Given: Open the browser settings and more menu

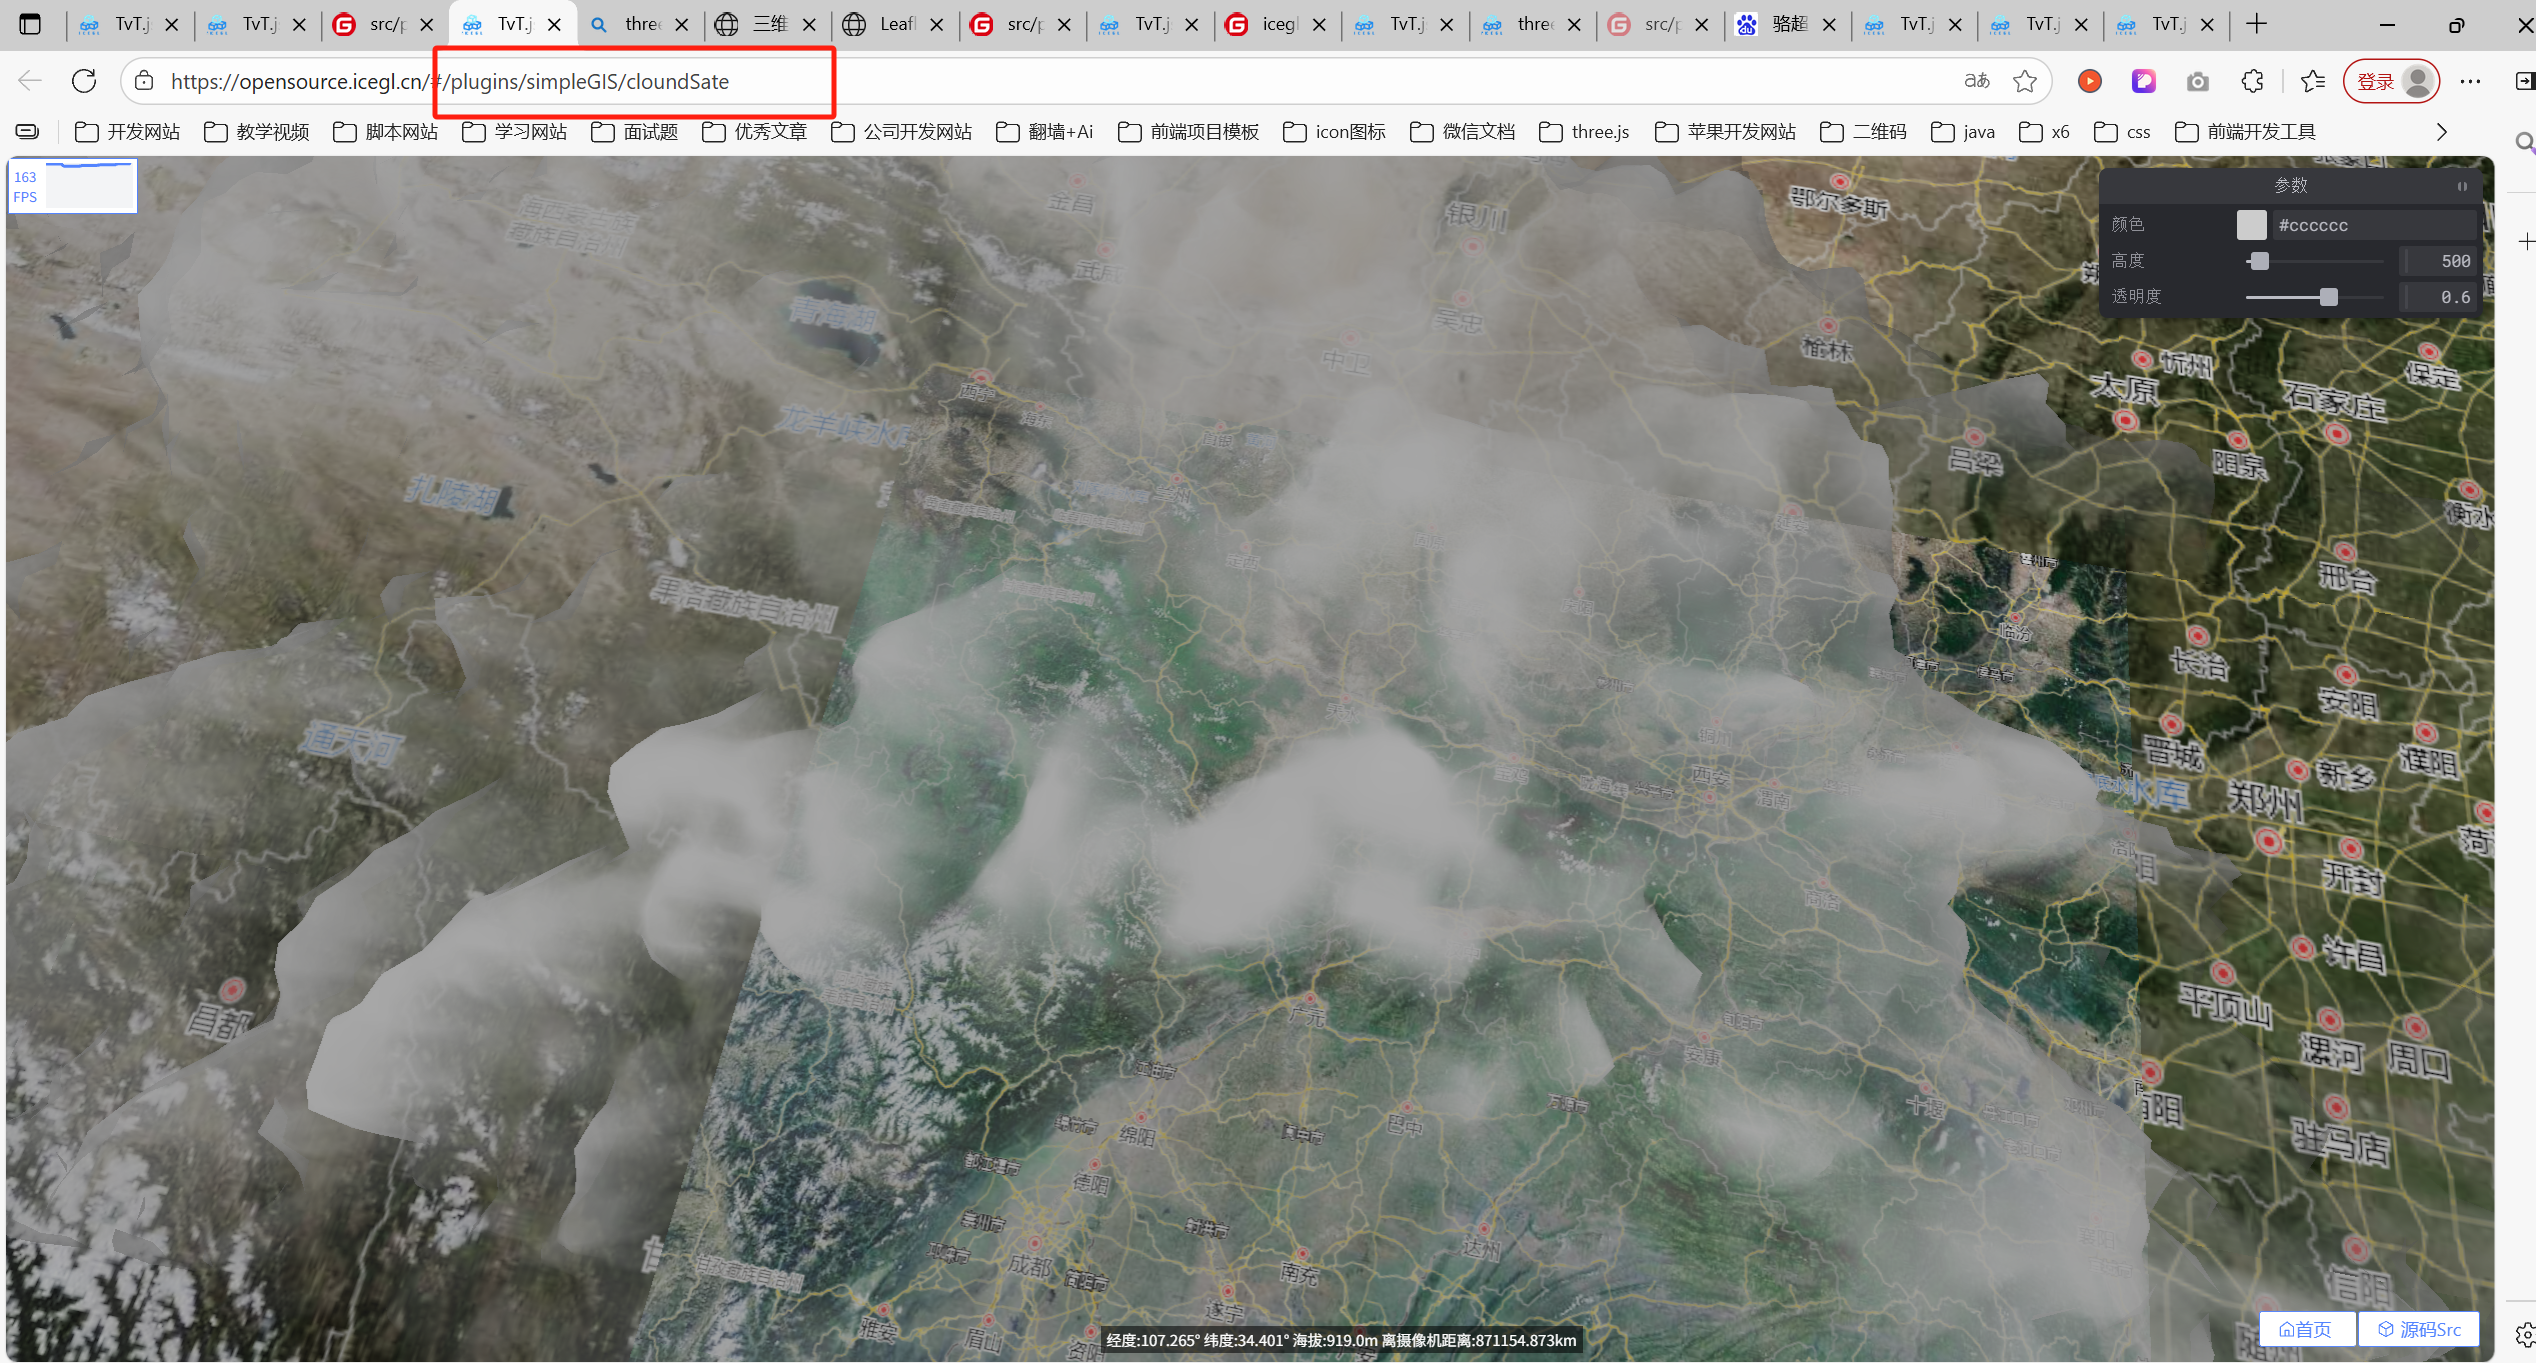Looking at the screenshot, I should [2470, 81].
